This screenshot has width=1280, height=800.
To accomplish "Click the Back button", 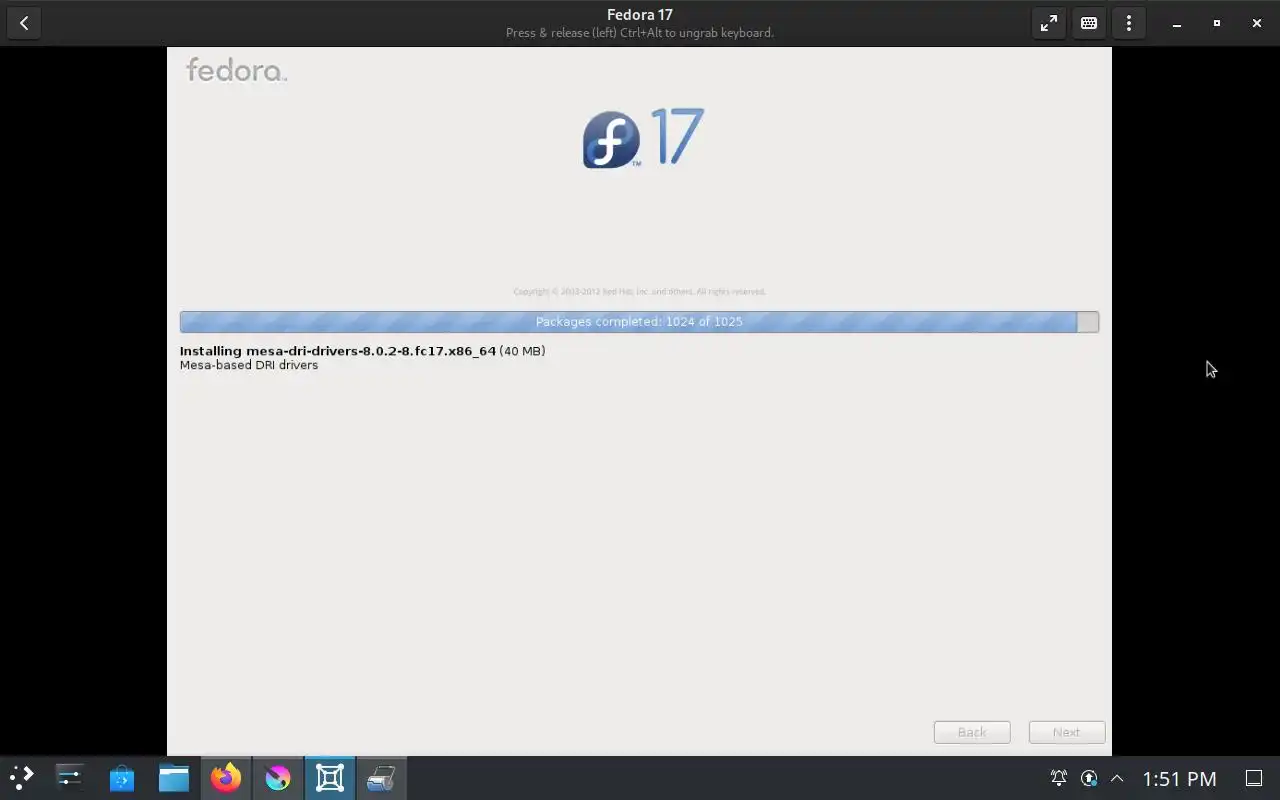I will [x=972, y=732].
